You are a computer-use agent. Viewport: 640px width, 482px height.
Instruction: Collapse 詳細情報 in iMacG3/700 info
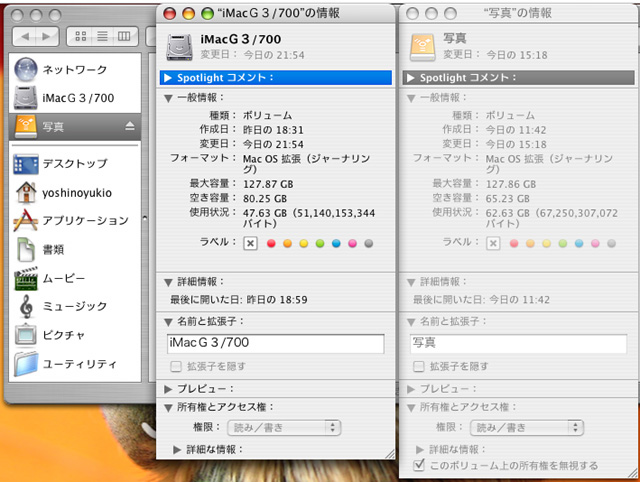pos(168,282)
